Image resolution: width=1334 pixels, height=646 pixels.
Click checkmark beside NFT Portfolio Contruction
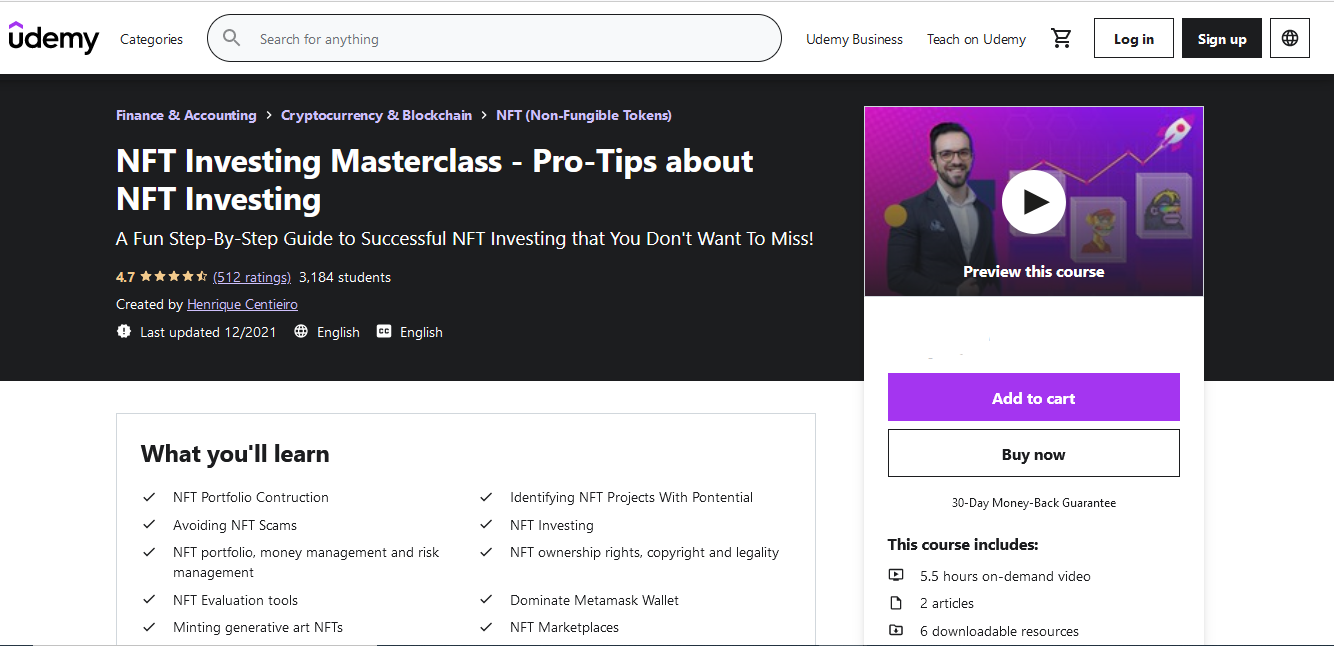coord(149,497)
